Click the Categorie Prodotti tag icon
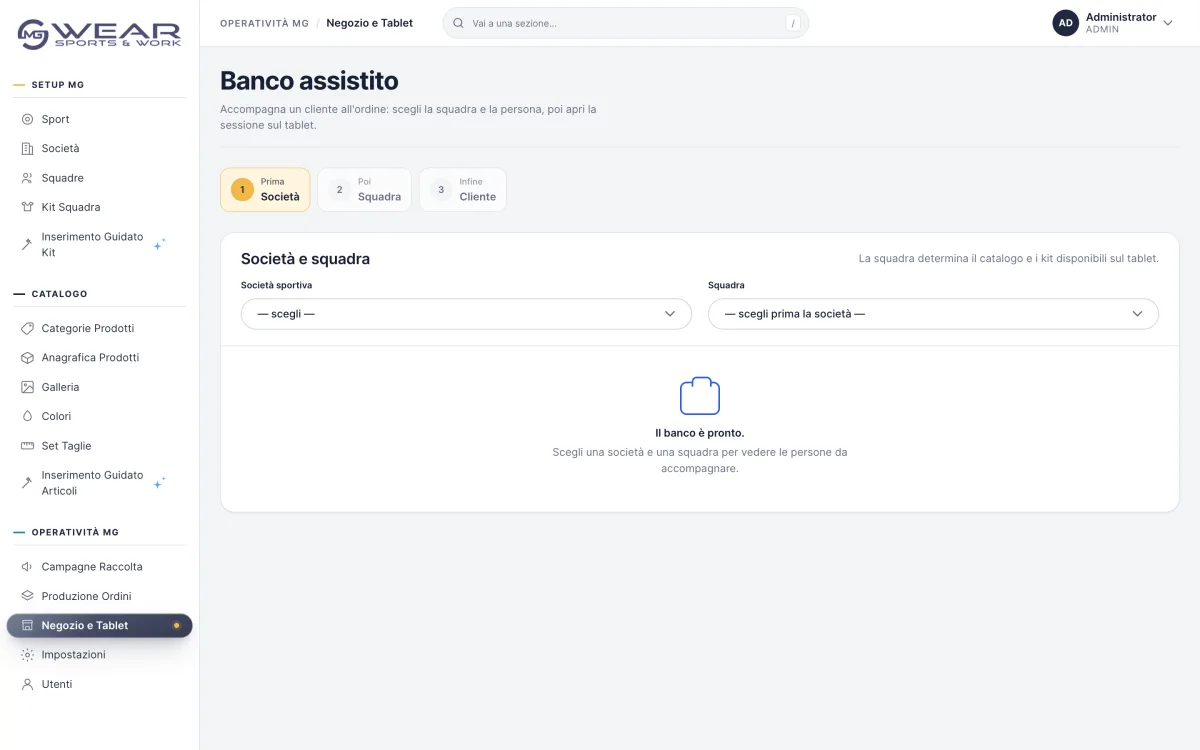 coord(27,328)
